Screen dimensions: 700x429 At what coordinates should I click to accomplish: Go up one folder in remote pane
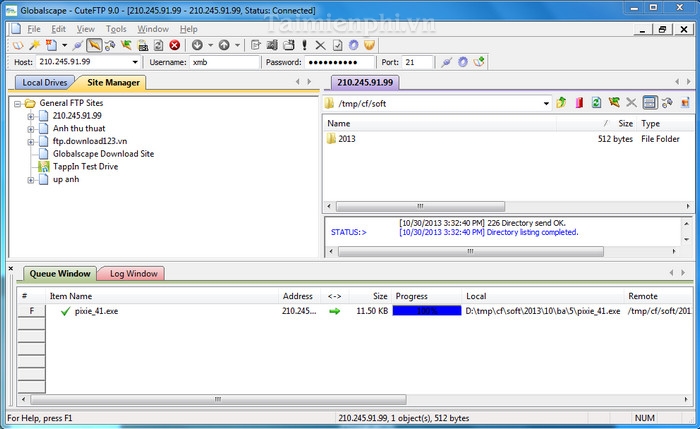point(562,103)
